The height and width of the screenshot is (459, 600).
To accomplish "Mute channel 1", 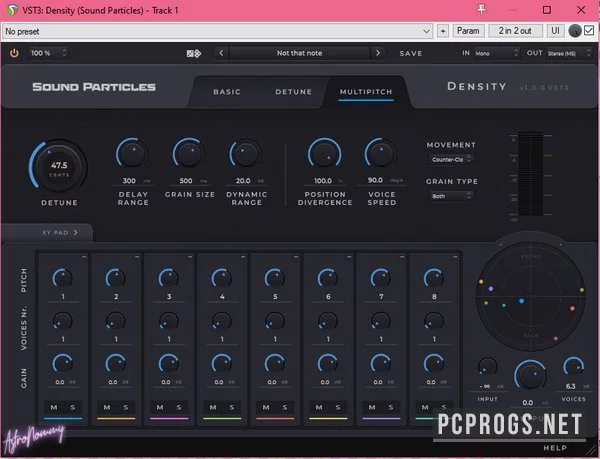I will click(54, 407).
